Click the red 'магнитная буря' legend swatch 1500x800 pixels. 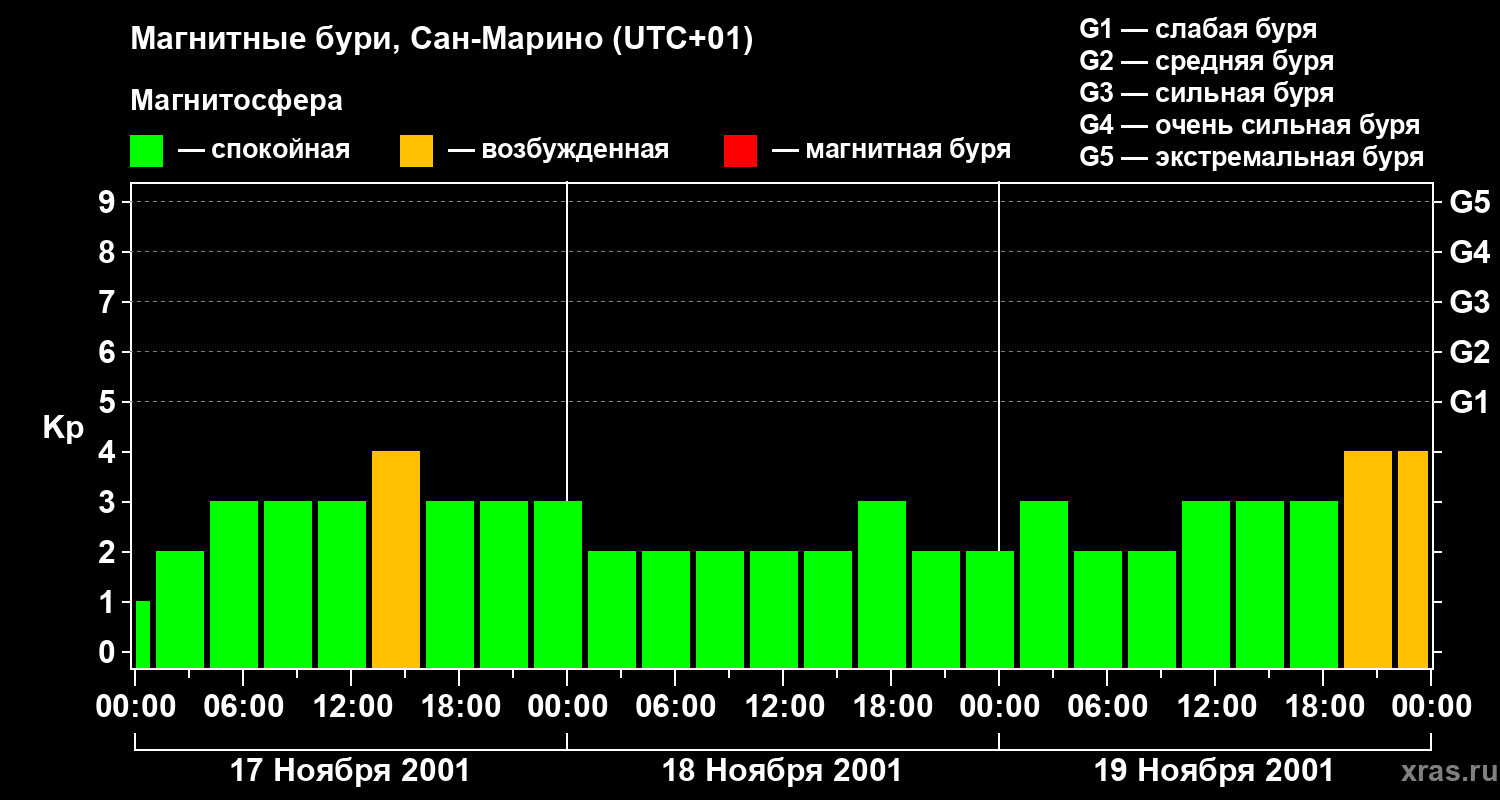[740, 151]
